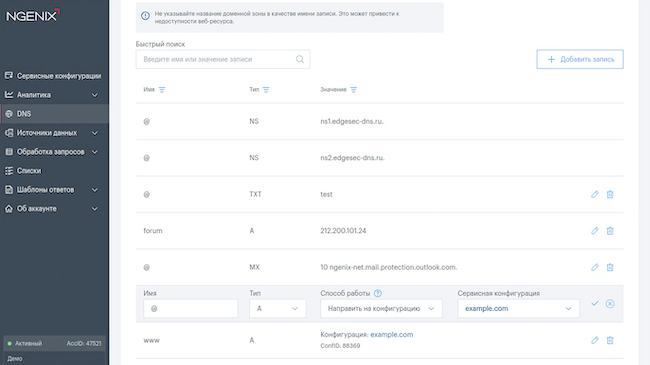Edit the MX record with pencil icon
This screenshot has width=650, height=365.
tap(595, 267)
